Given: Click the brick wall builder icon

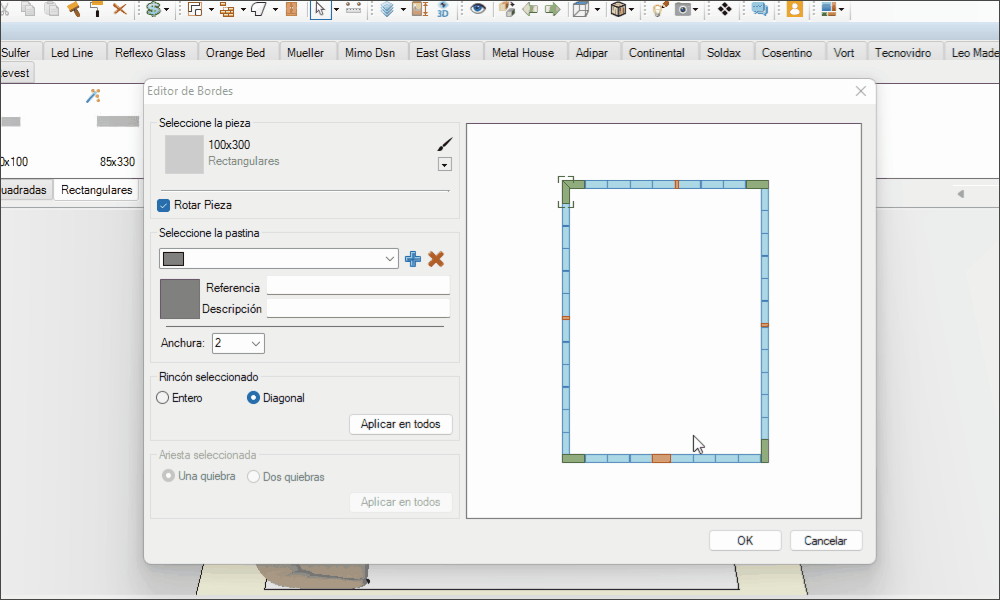Looking at the screenshot, I should (227, 9).
